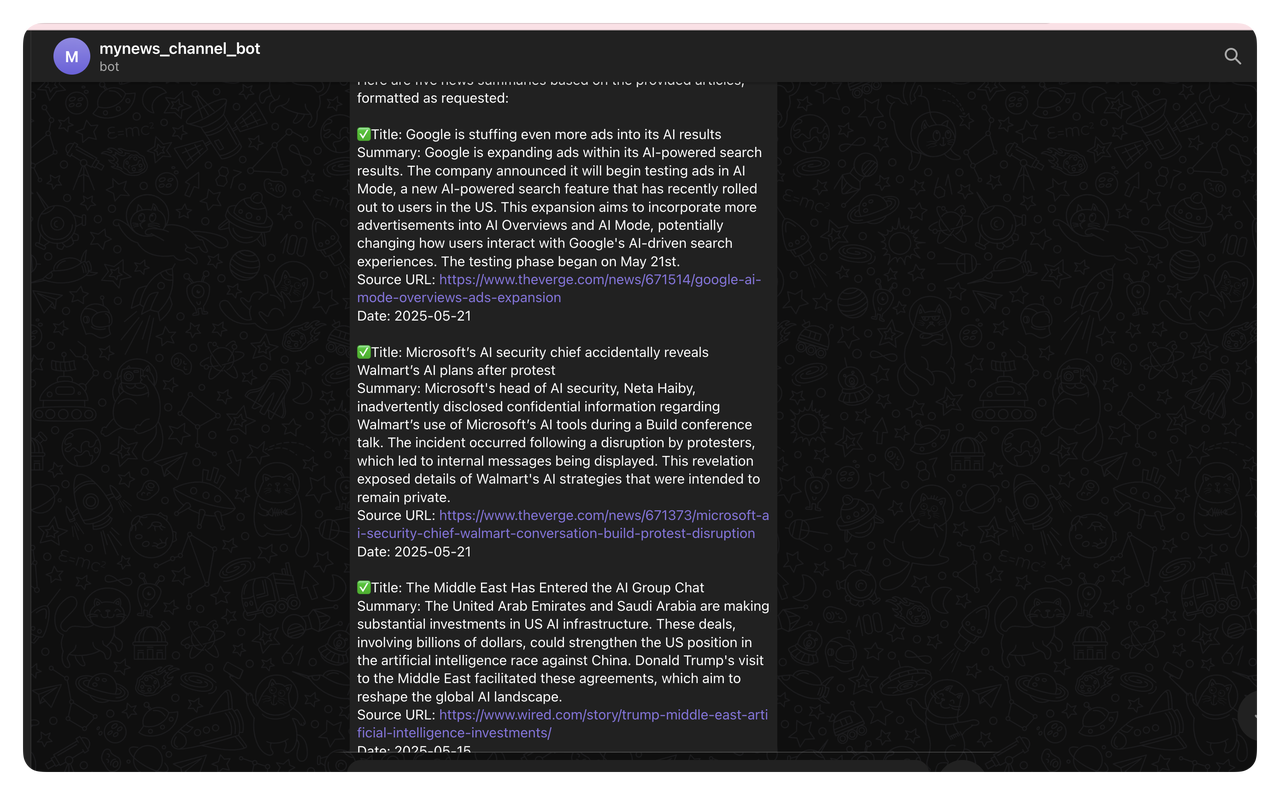This screenshot has height=795, width=1280.
Task: Click the "Walmart's AI plans after protest" title line
Action: 456,370
